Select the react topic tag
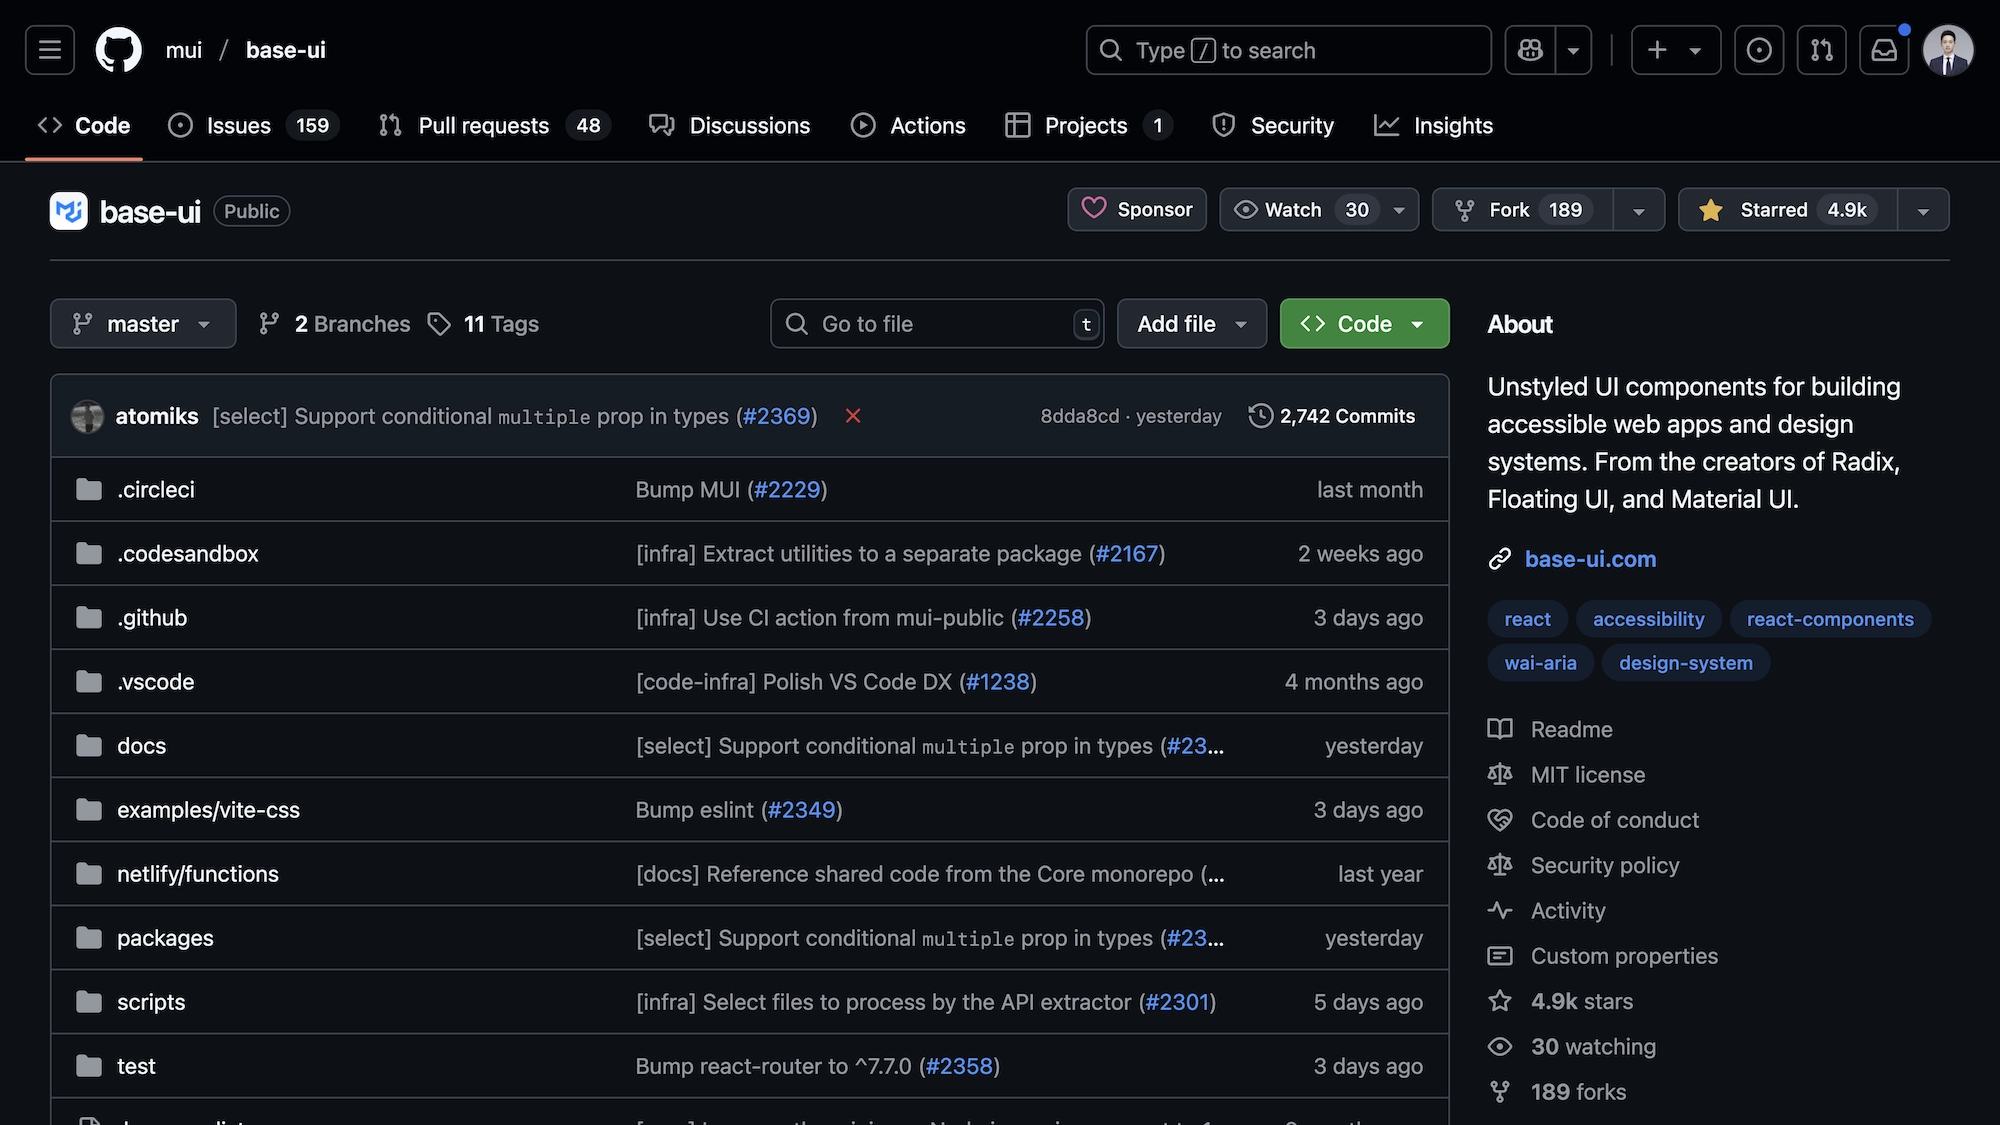The width and height of the screenshot is (2000, 1125). coord(1527,619)
